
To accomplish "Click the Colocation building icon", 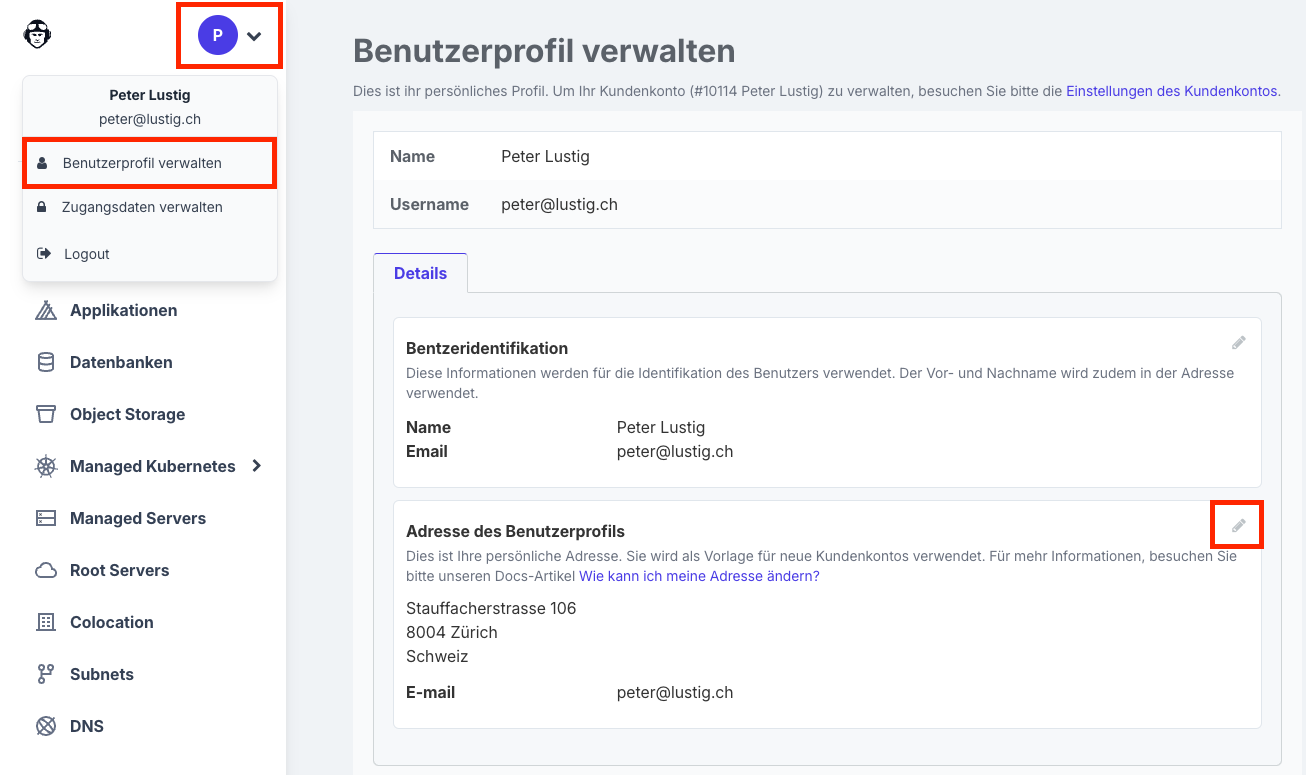I will [x=46, y=623].
